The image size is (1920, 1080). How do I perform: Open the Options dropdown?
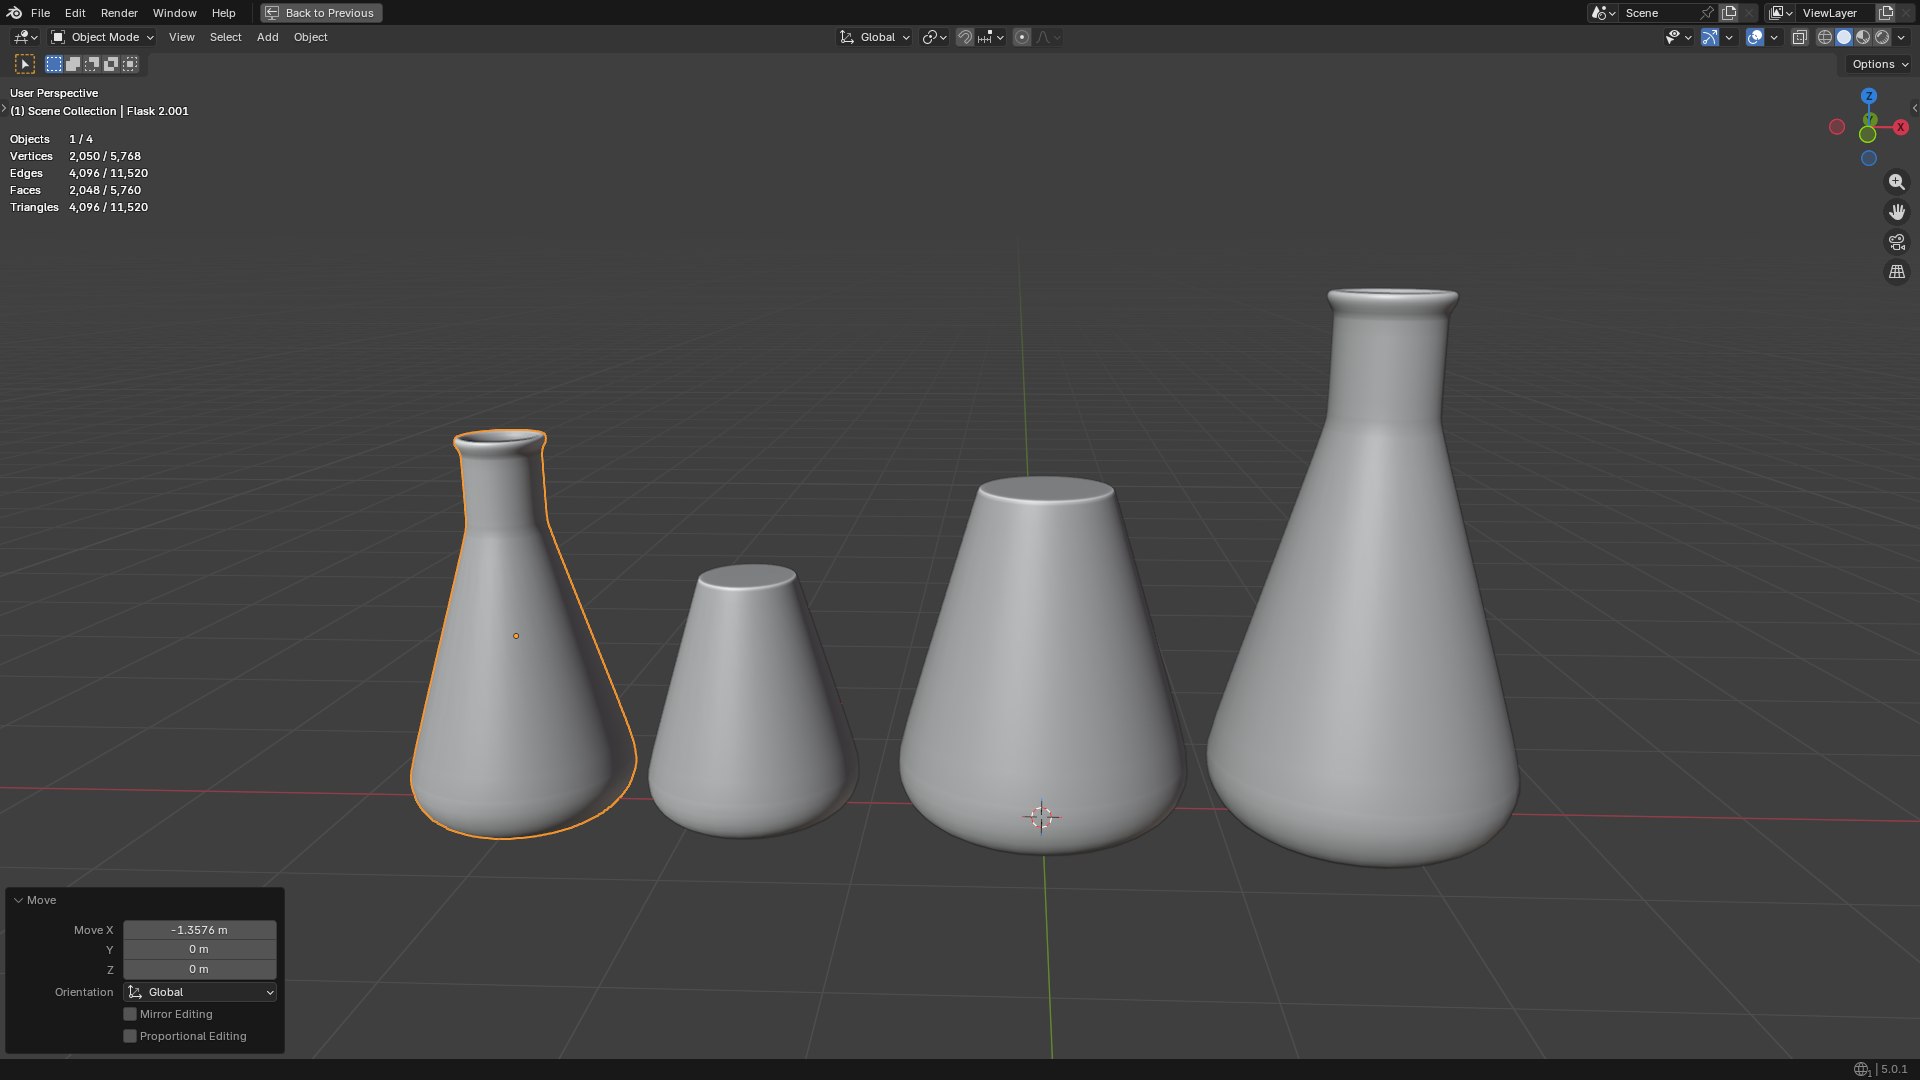pos(1879,64)
